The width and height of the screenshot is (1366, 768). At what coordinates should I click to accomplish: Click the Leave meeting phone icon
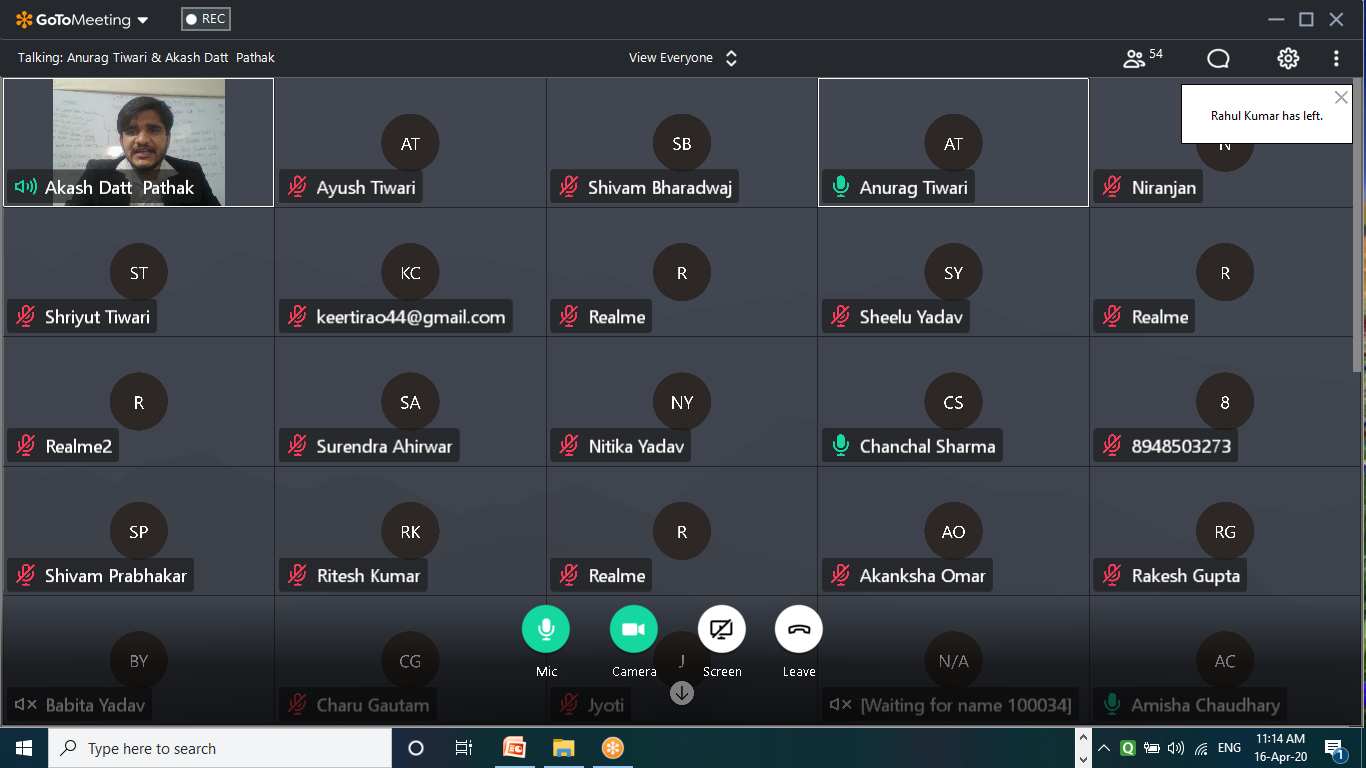coord(798,630)
